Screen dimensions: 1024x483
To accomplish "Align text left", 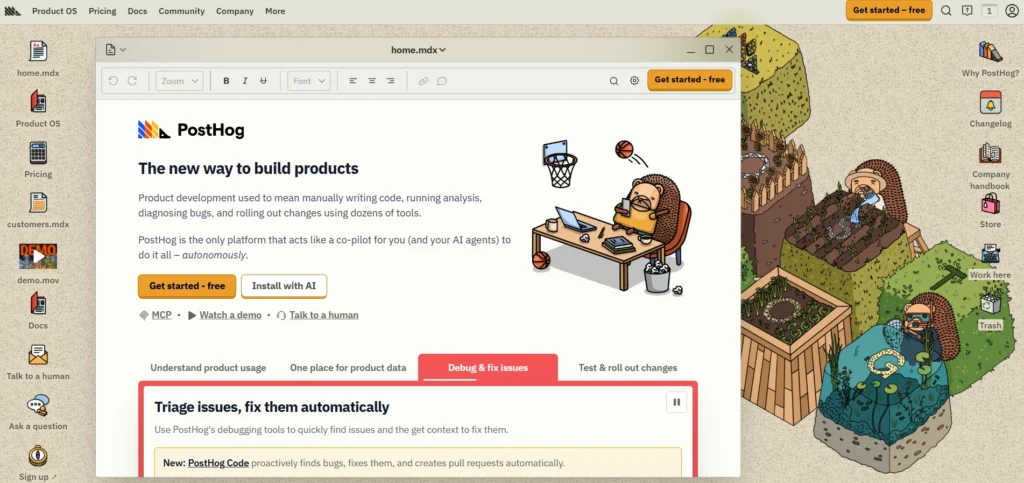I will [x=353, y=81].
